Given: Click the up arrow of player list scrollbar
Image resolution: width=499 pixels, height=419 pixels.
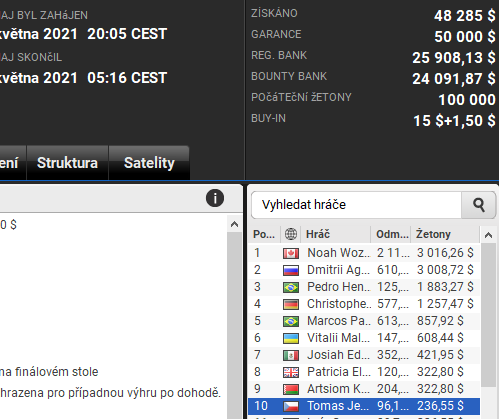Looking at the screenshot, I should (x=489, y=235).
